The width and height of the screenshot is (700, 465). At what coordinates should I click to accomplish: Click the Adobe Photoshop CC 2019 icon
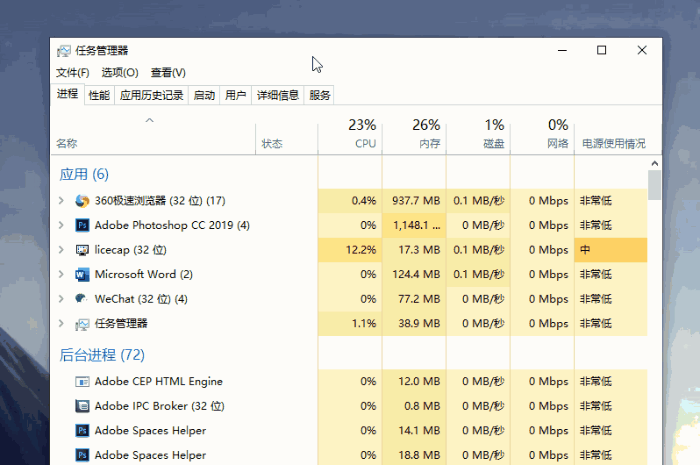[x=83, y=225]
